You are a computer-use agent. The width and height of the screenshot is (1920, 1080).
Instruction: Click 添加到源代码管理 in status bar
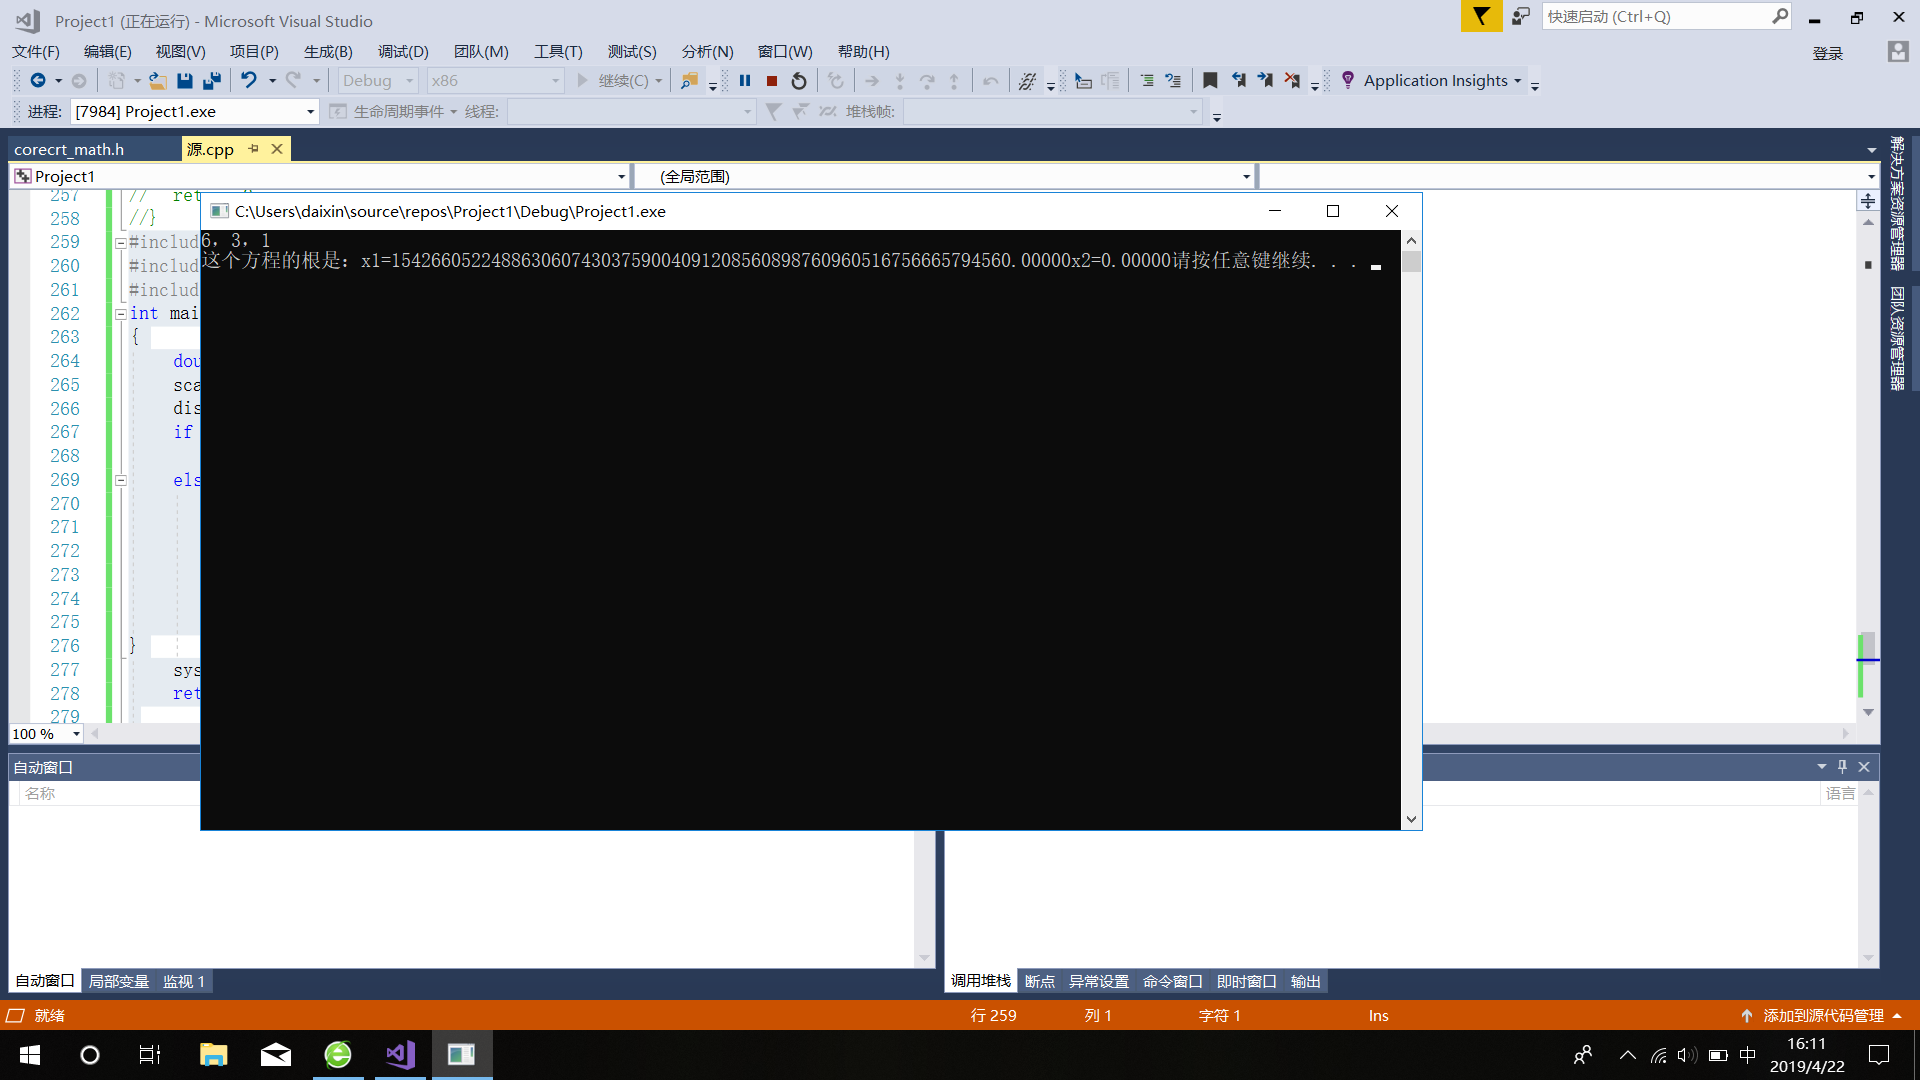click(x=1823, y=1016)
